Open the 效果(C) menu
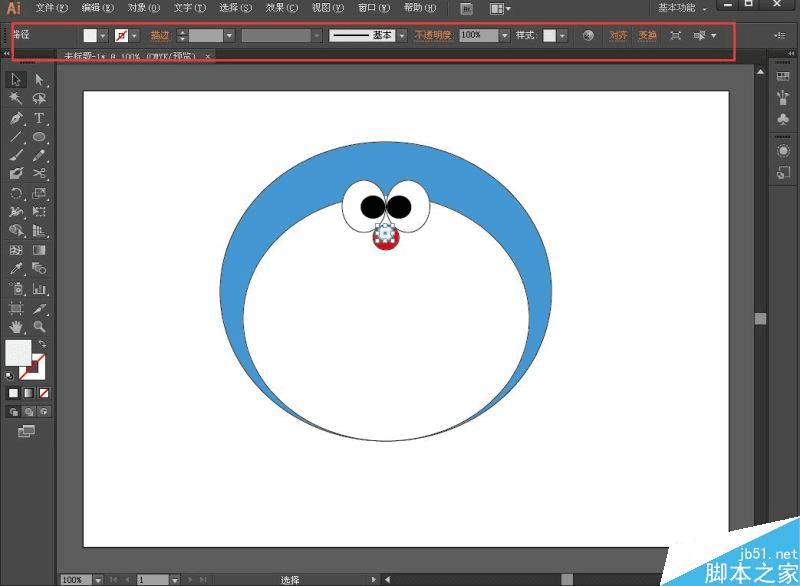The height and width of the screenshot is (586, 800). tap(281, 8)
